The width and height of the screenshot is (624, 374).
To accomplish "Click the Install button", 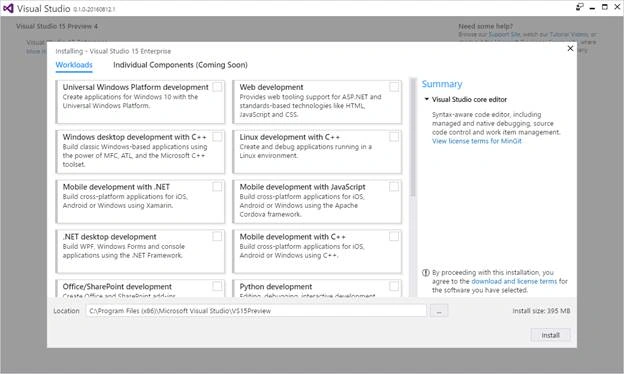I will point(550,335).
